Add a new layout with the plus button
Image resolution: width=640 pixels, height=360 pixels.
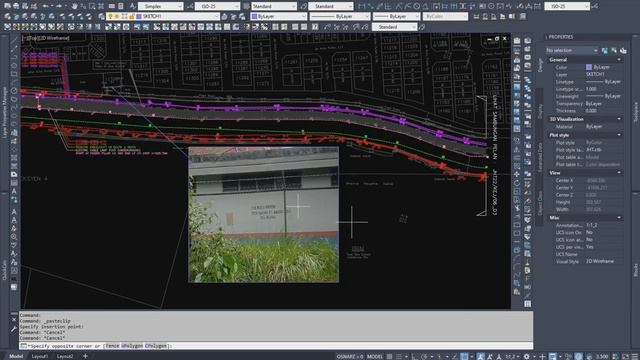(85, 356)
